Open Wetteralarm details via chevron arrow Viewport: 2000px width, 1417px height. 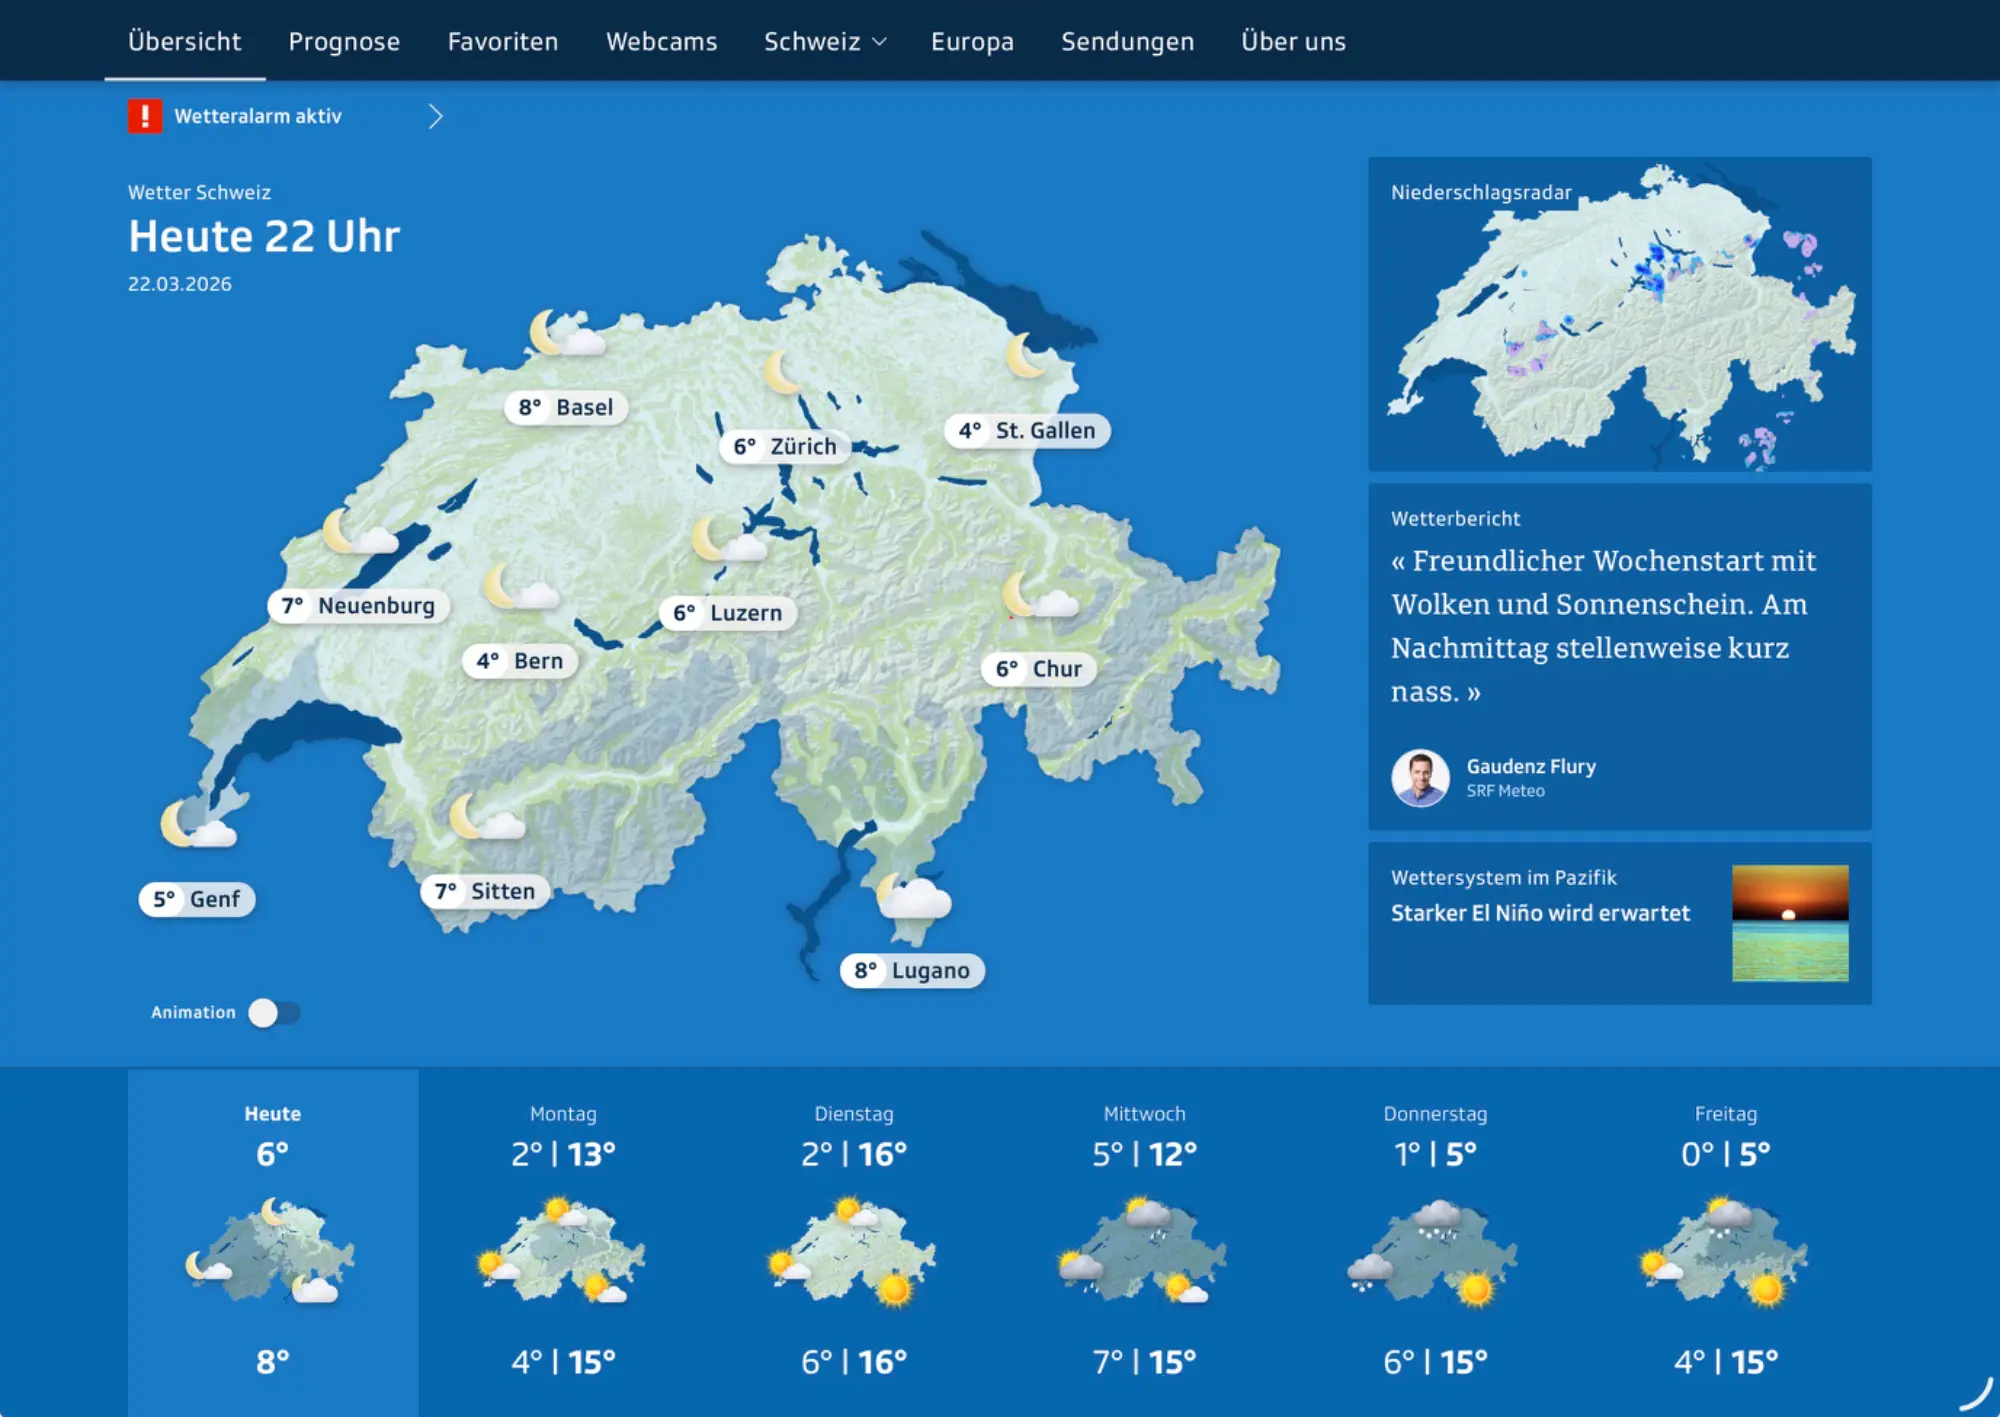(x=435, y=116)
